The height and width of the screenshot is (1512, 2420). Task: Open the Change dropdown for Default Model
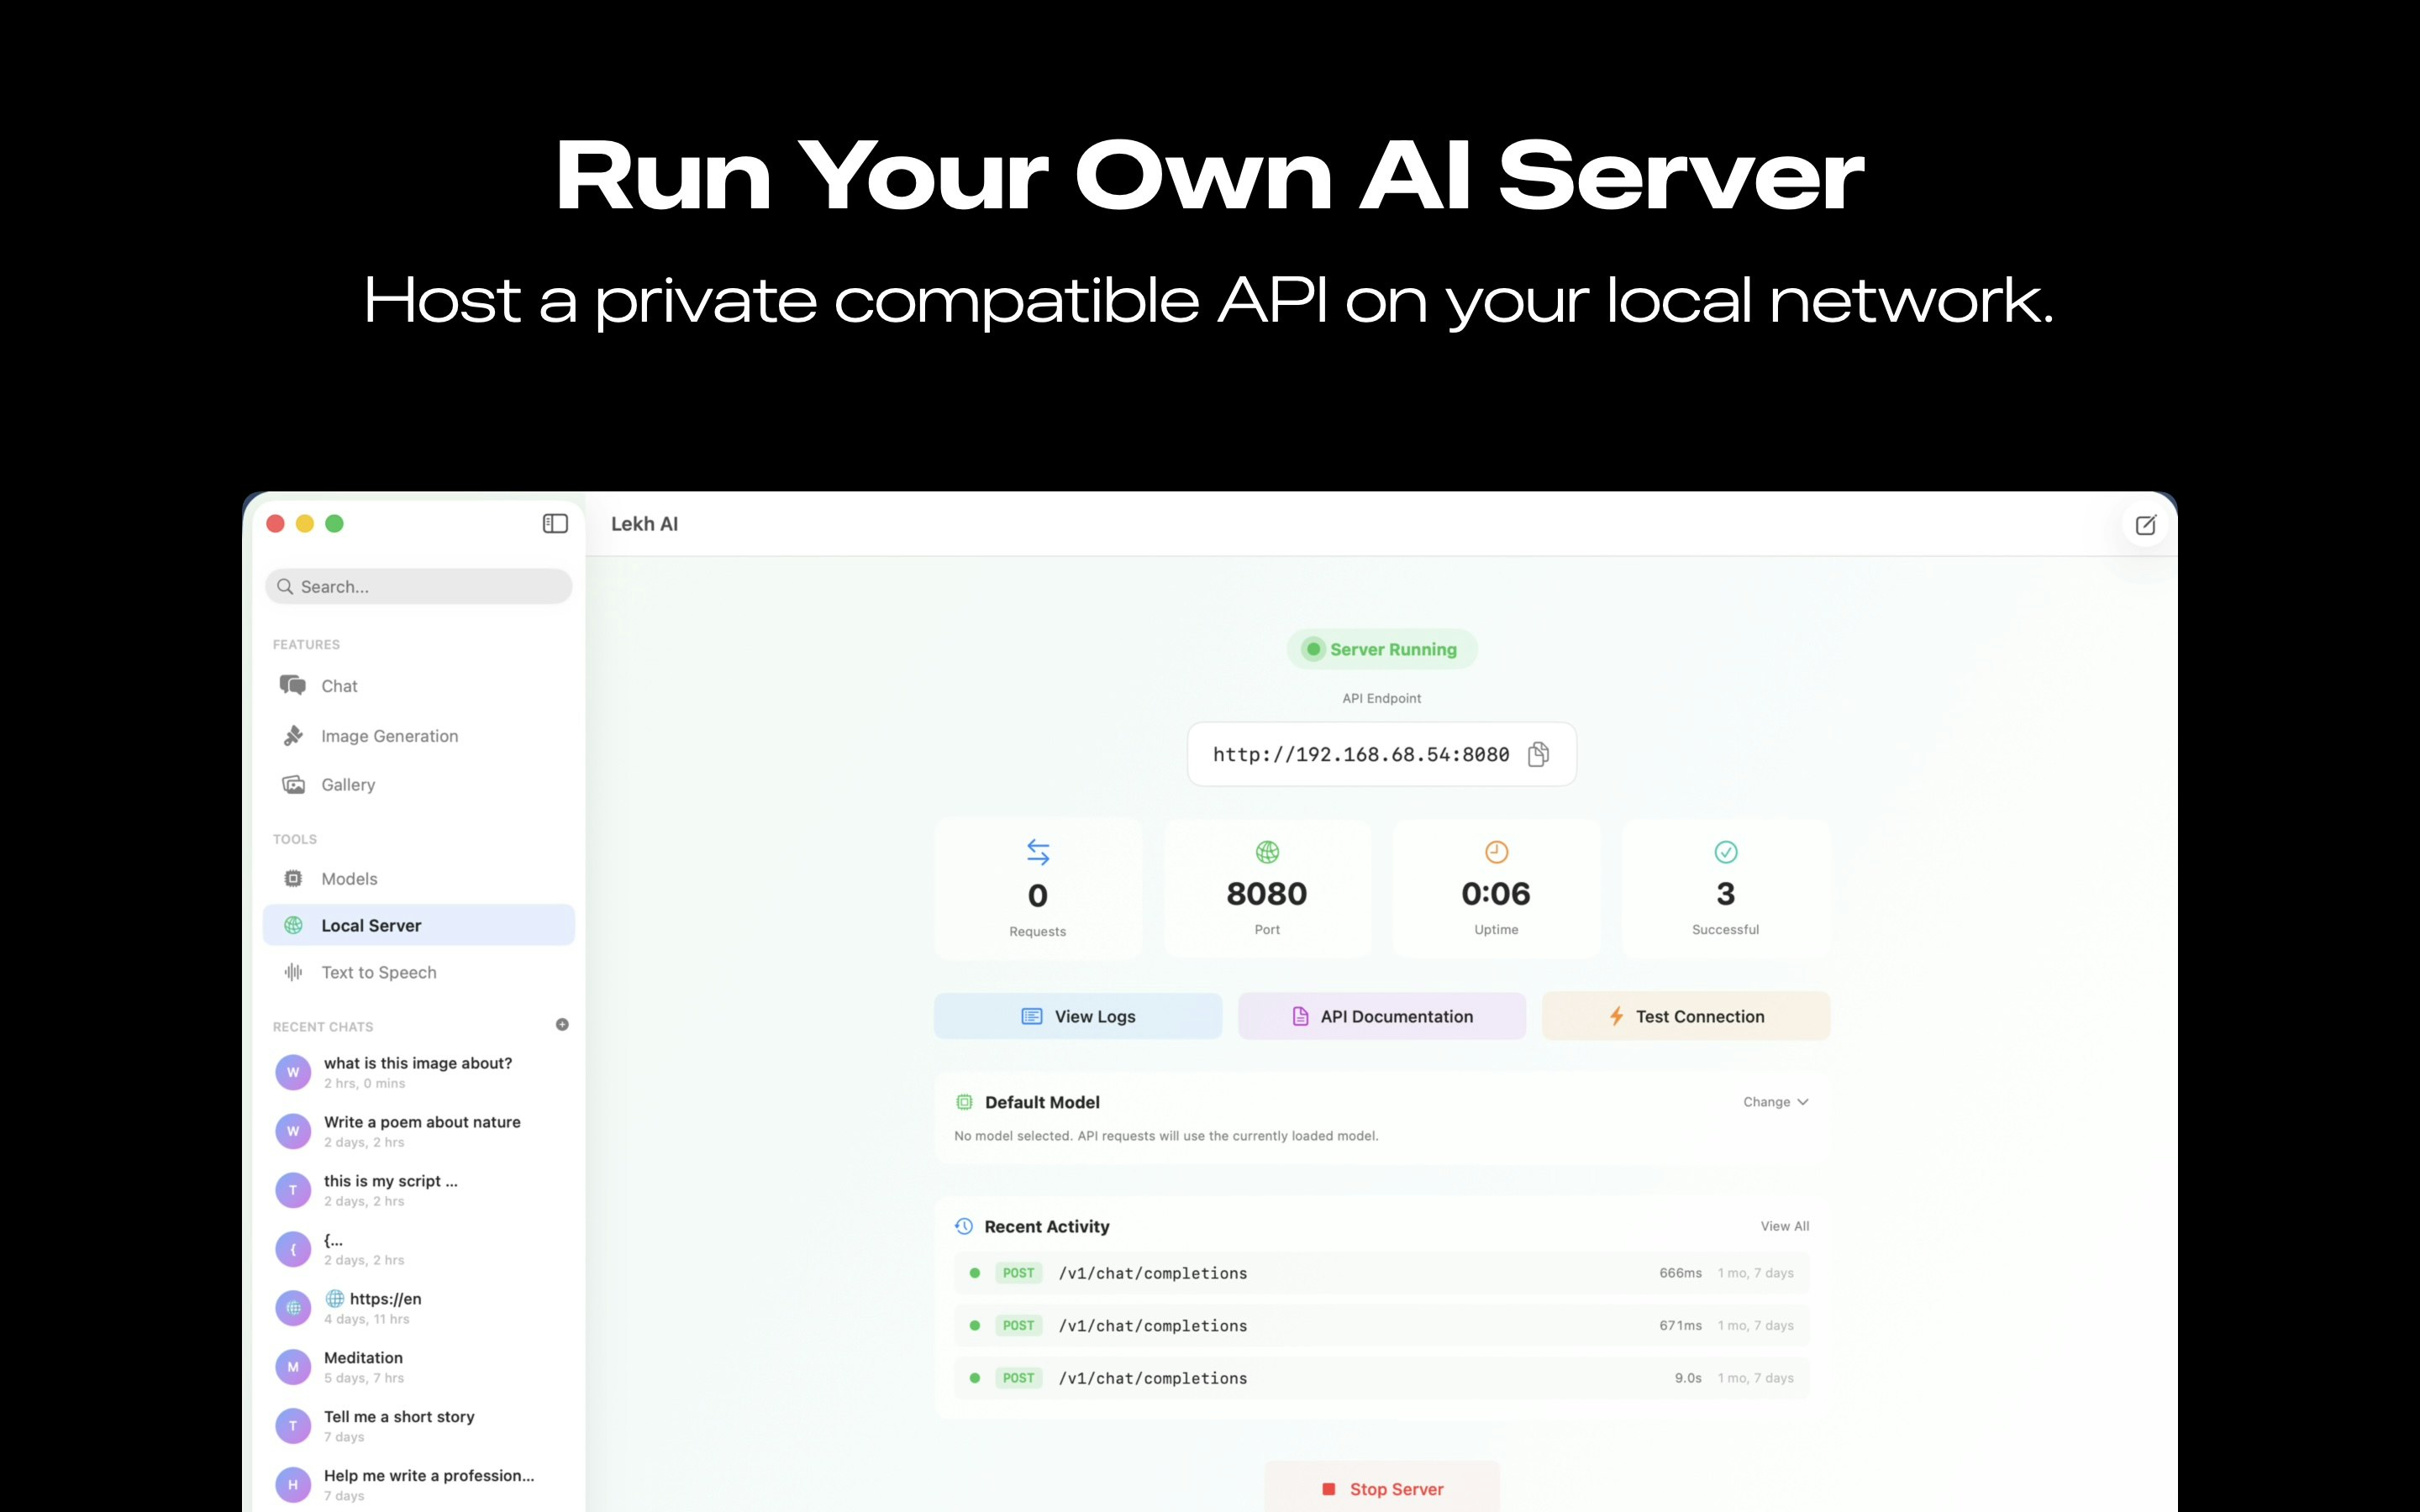[1775, 1101]
